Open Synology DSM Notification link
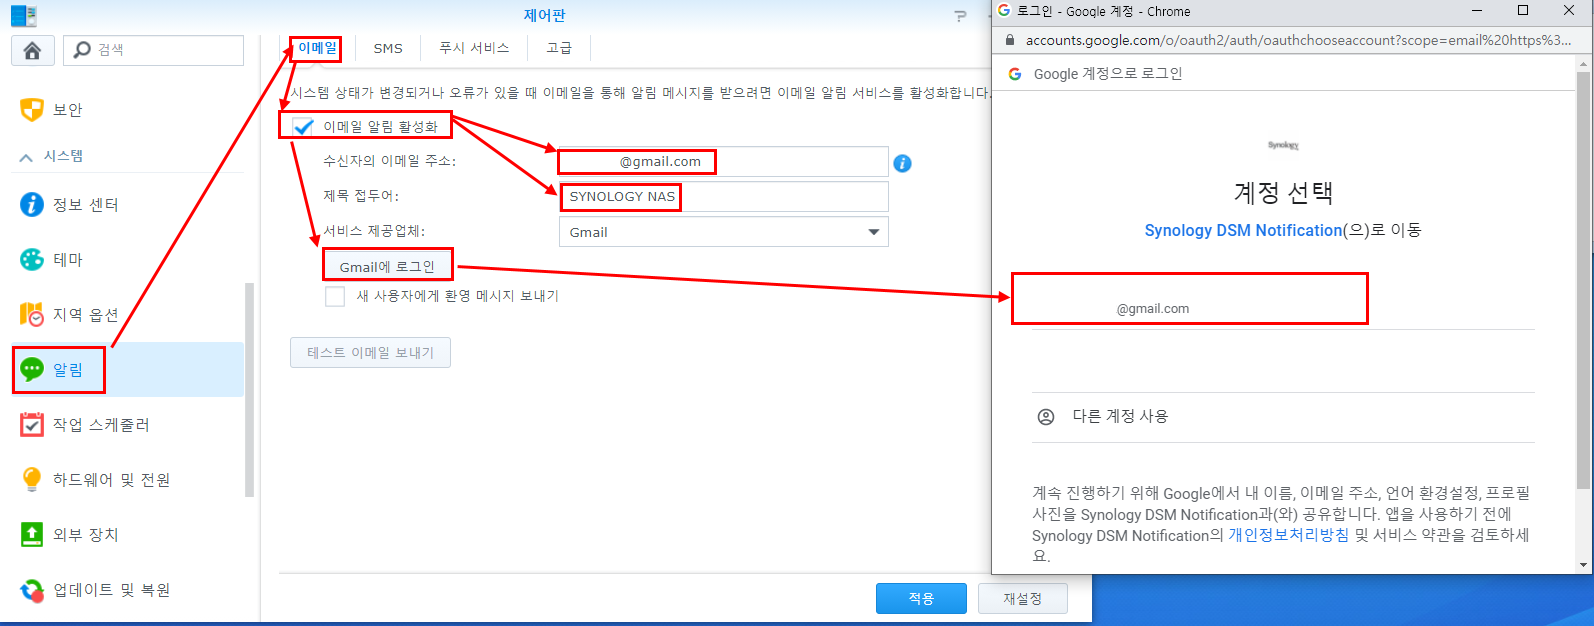 click(x=1243, y=230)
